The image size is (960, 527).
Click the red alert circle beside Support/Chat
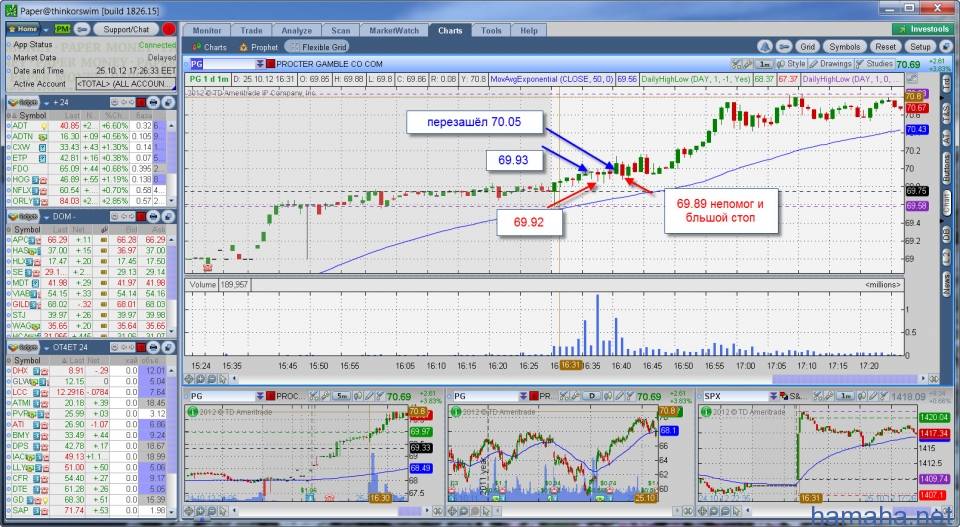(168, 29)
